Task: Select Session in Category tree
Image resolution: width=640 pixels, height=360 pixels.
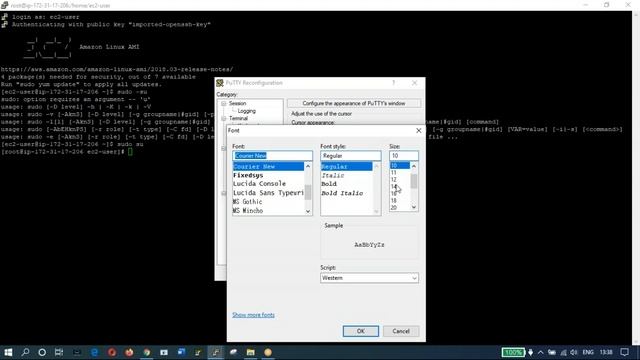Action: [238, 104]
